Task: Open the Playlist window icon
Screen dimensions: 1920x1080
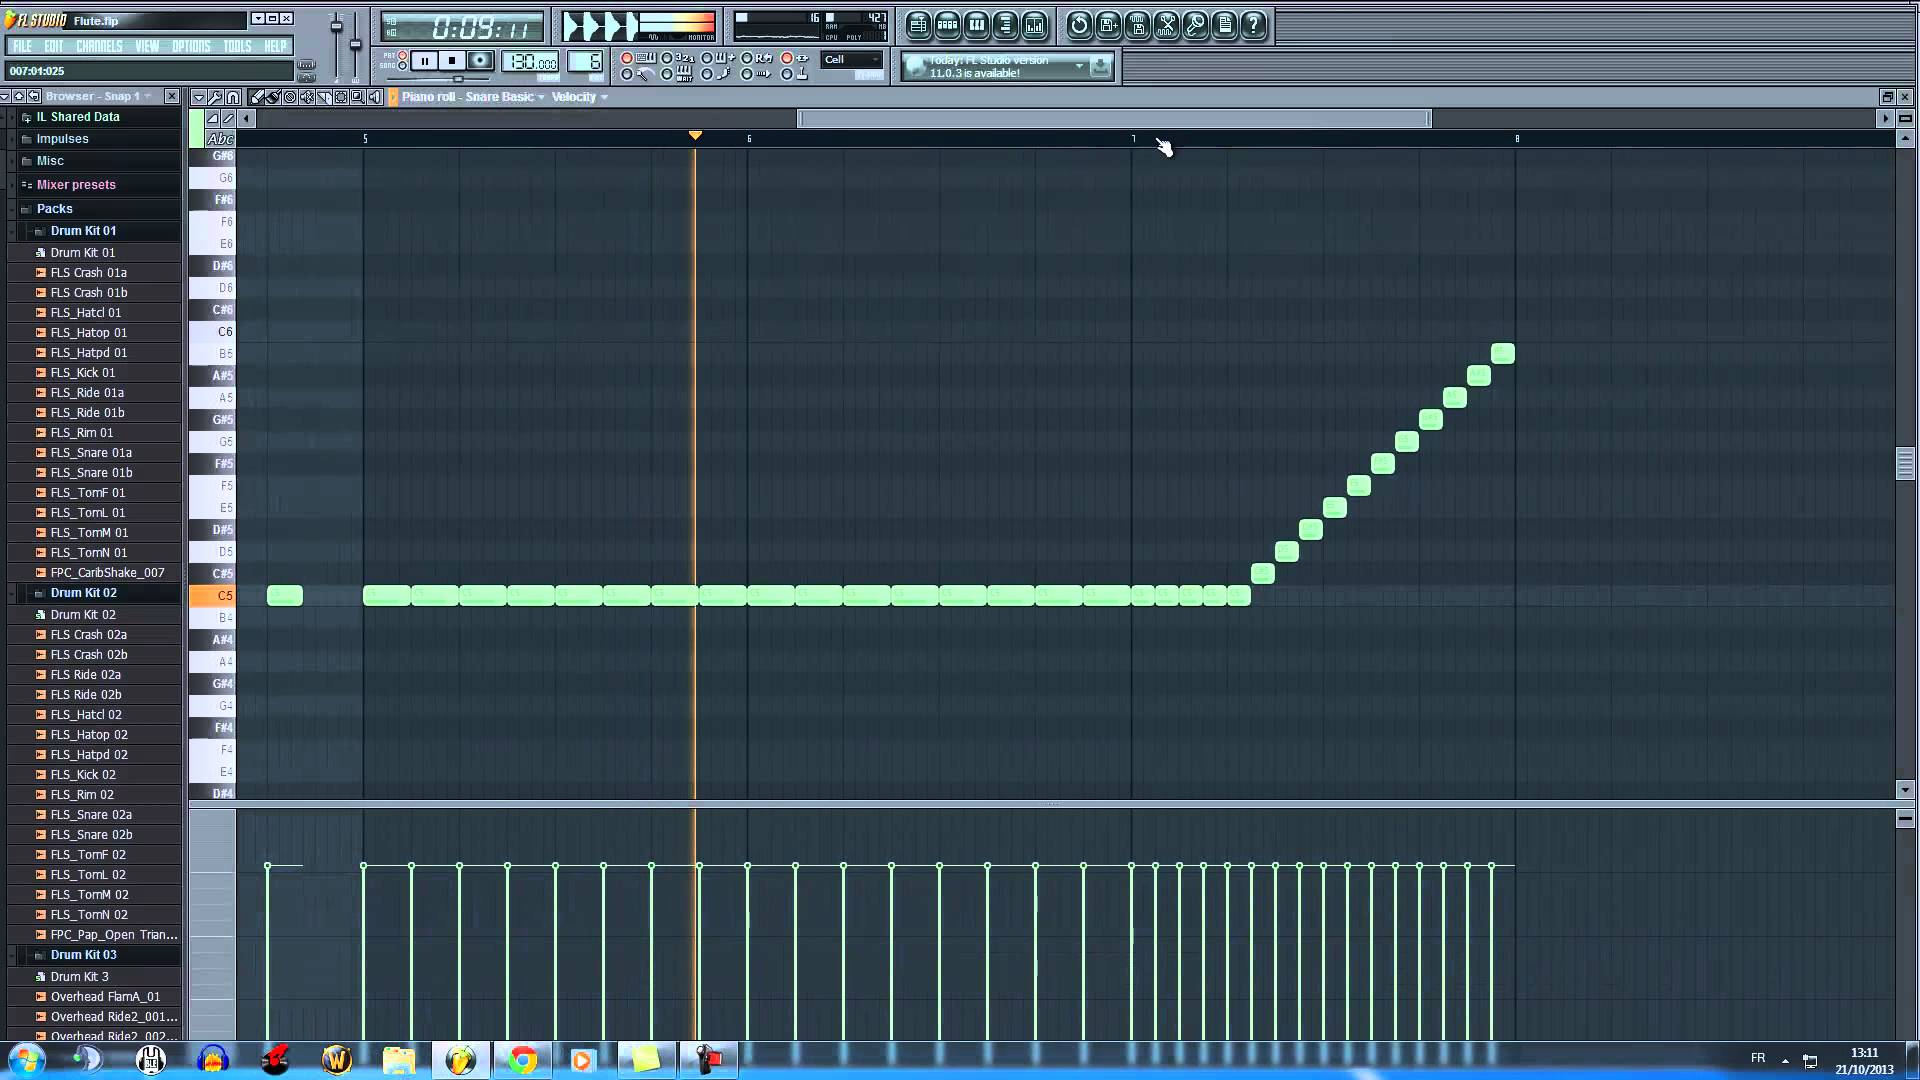Action: (918, 25)
